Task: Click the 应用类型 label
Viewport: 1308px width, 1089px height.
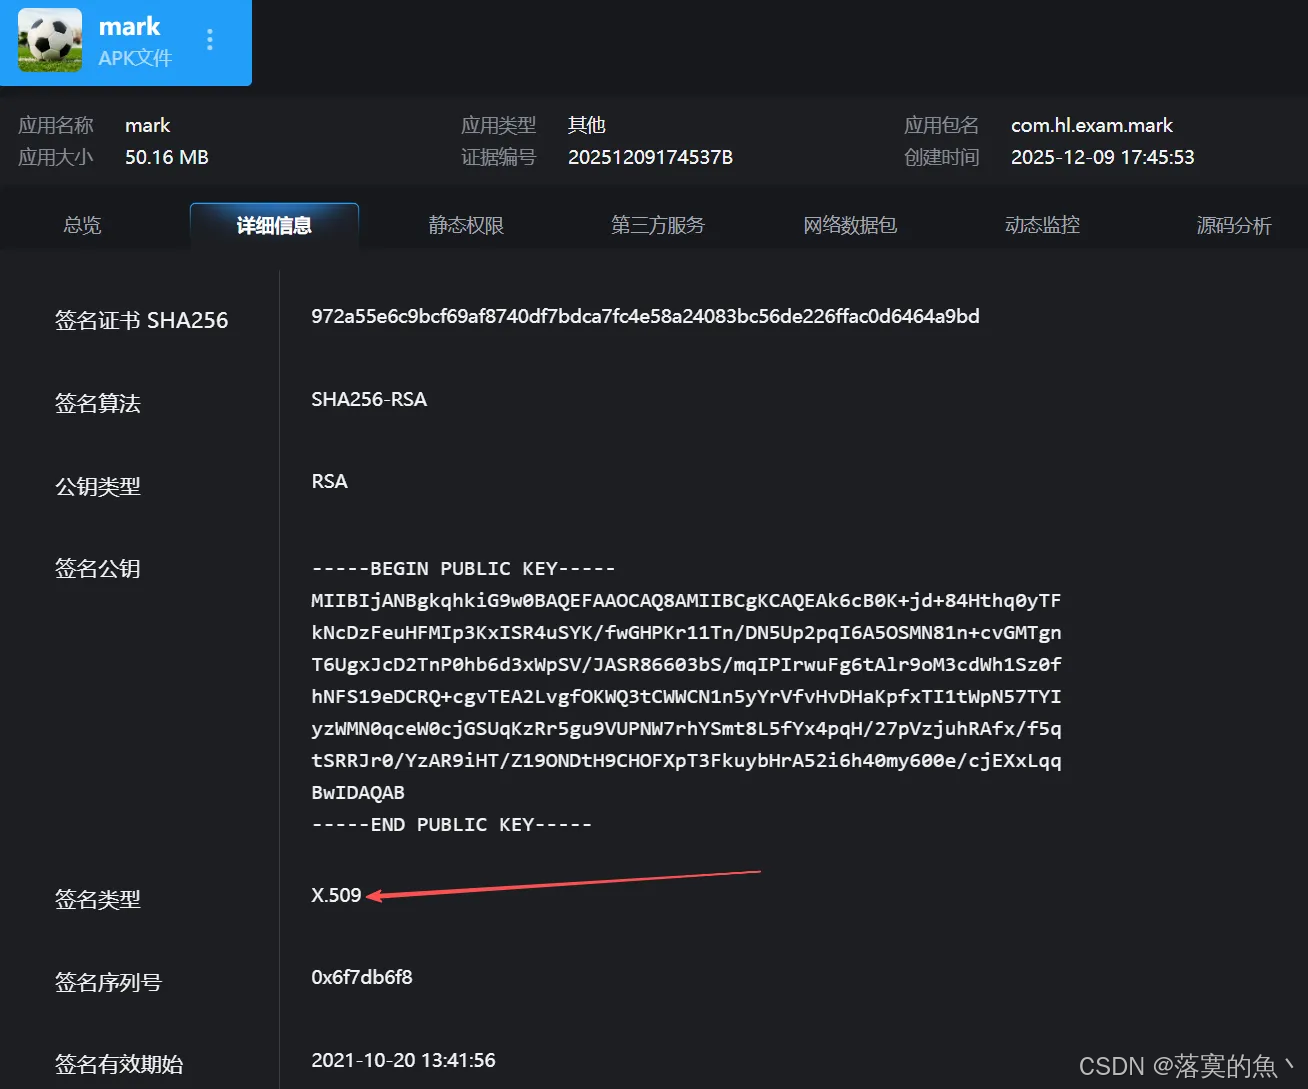Action: (498, 125)
